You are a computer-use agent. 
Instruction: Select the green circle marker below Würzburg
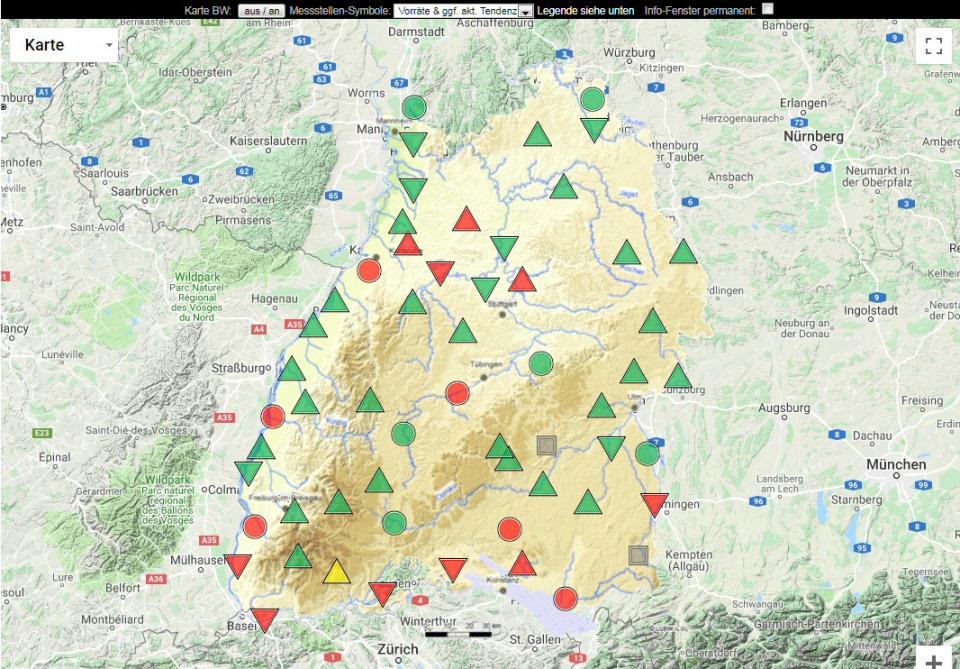pos(593,99)
